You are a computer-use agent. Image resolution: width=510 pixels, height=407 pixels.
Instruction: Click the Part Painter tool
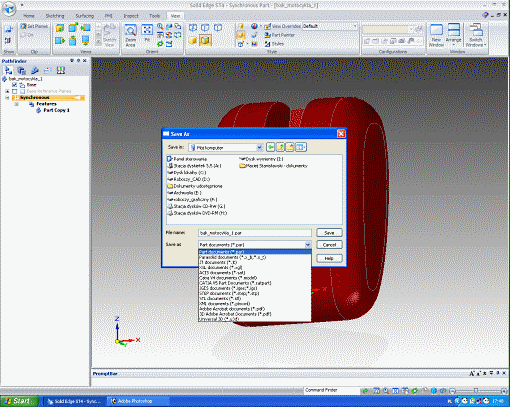pyautogui.click(x=280, y=35)
